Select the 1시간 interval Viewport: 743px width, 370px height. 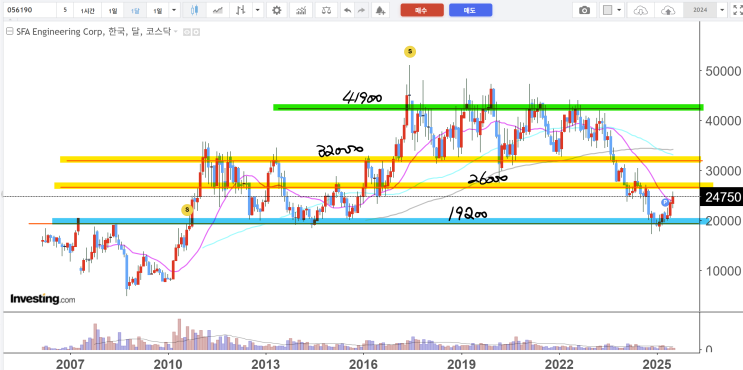88,10
